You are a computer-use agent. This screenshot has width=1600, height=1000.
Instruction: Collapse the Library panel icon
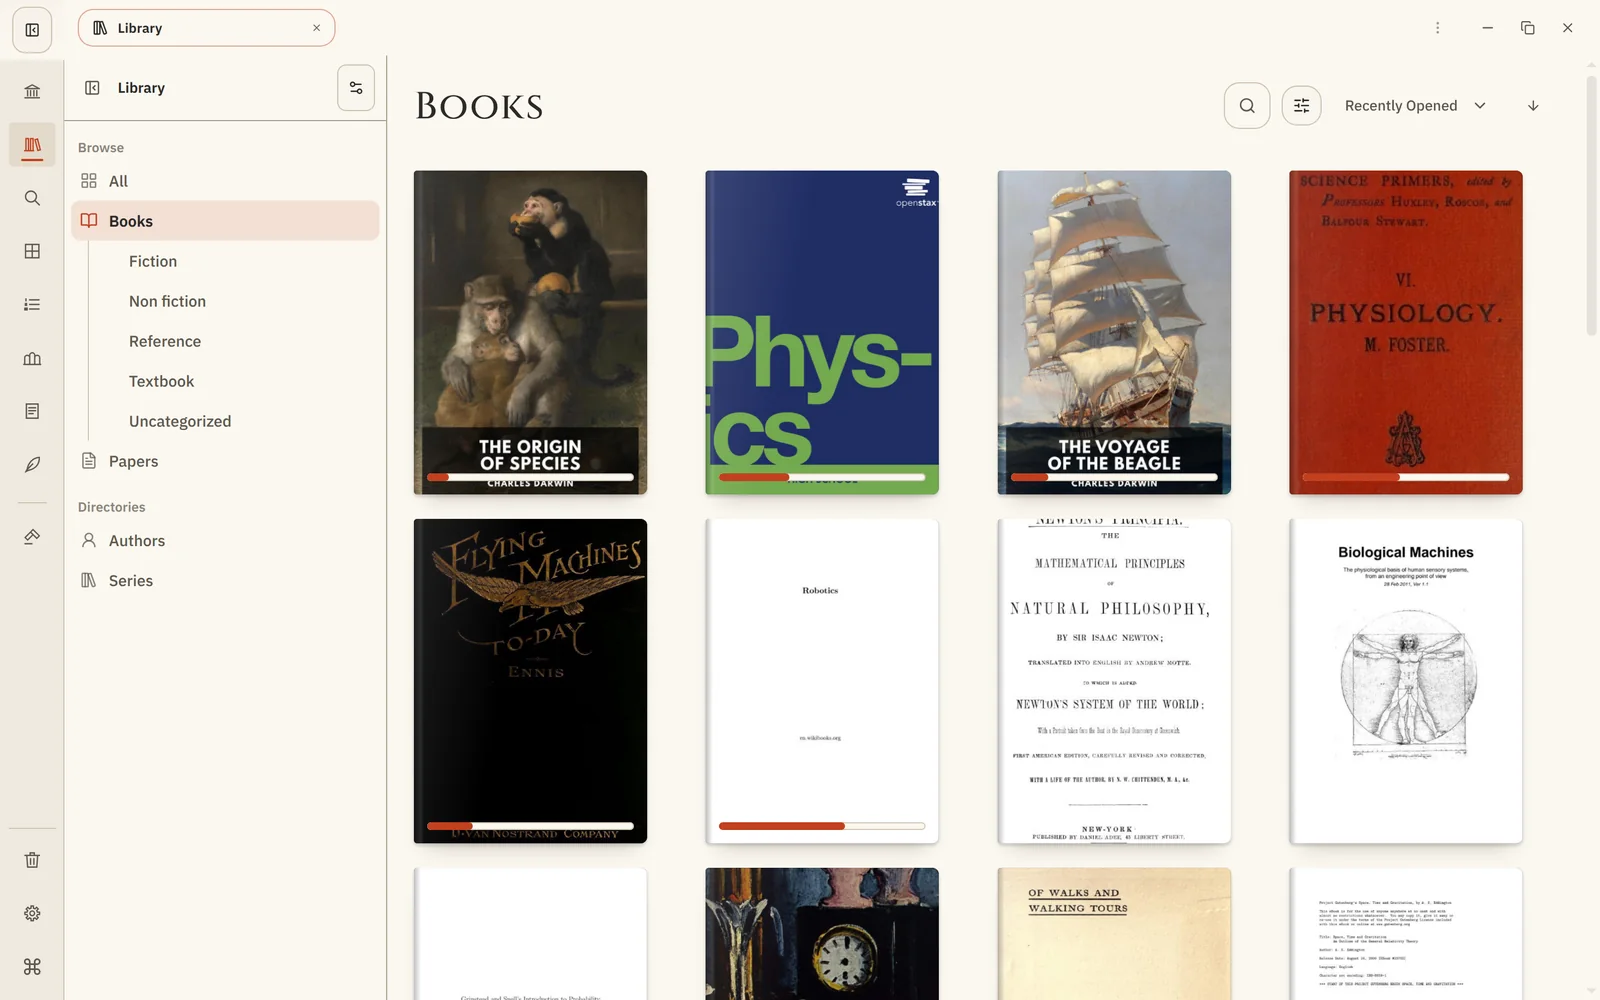pyautogui.click(x=92, y=88)
